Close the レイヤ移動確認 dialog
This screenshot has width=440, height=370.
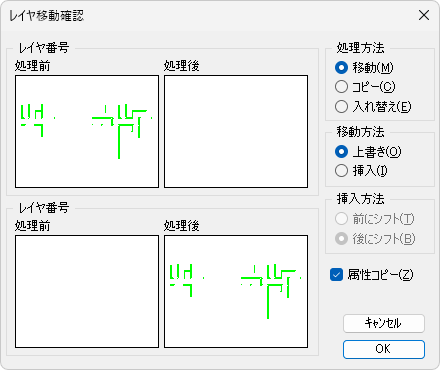point(424,15)
